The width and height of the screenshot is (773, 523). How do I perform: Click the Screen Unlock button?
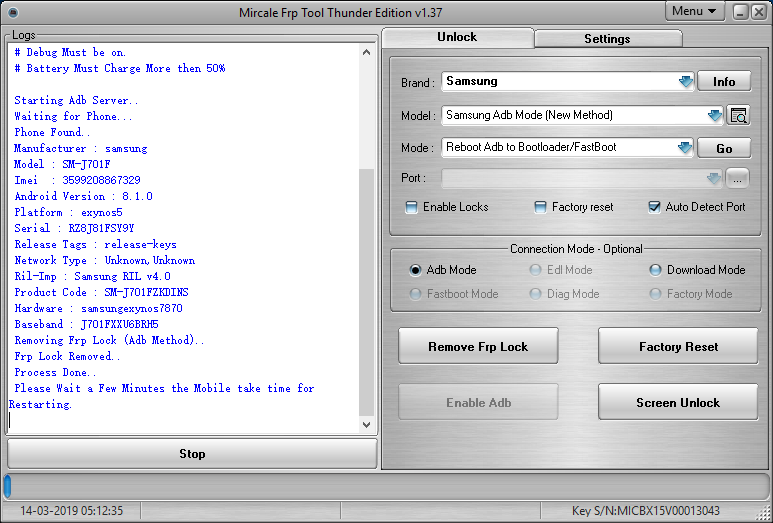(678, 402)
